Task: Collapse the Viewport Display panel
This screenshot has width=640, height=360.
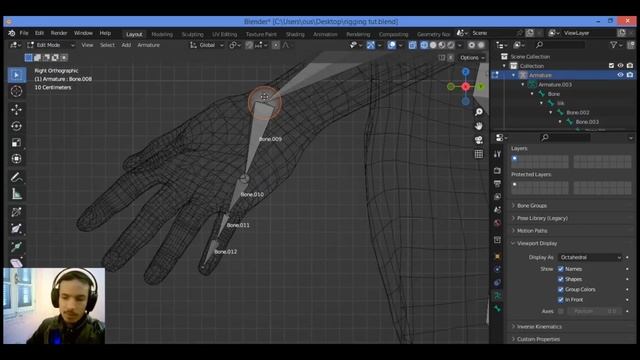Action: click(537, 243)
